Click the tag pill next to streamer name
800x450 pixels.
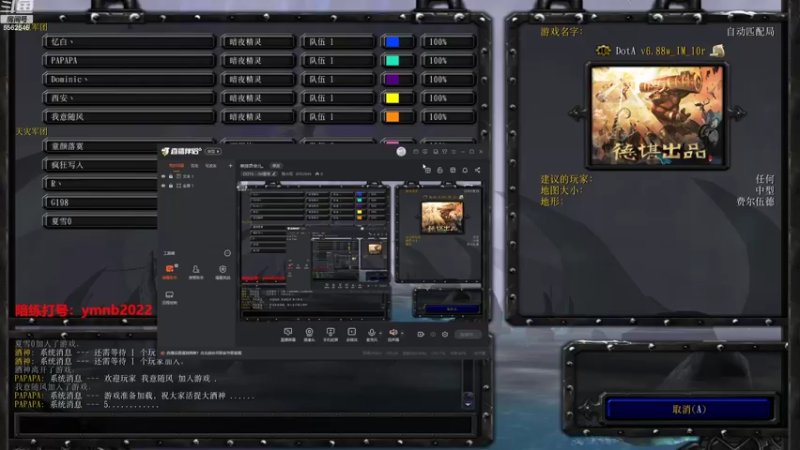tap(276, 166)
